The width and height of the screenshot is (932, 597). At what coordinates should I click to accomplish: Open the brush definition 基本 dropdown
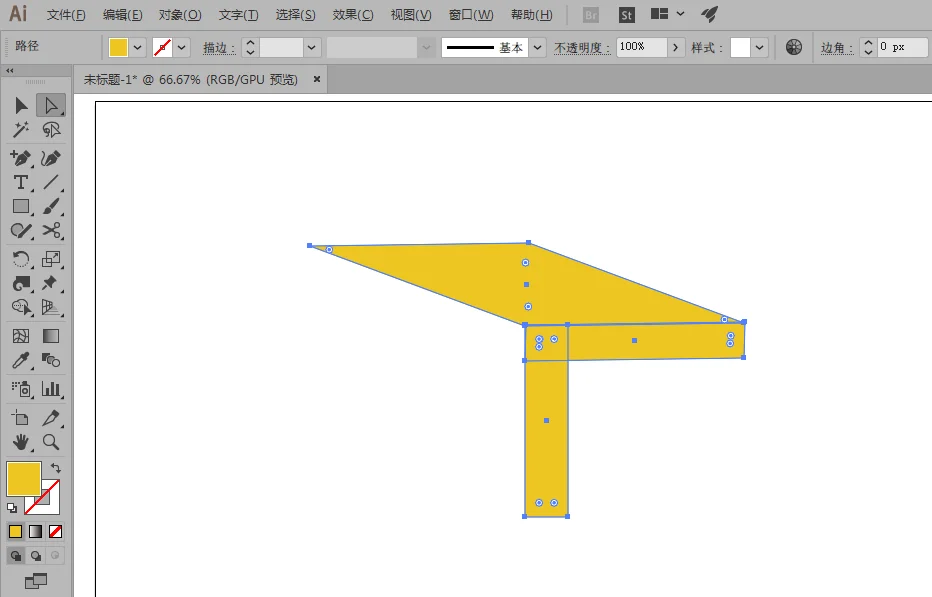[537, 48]
